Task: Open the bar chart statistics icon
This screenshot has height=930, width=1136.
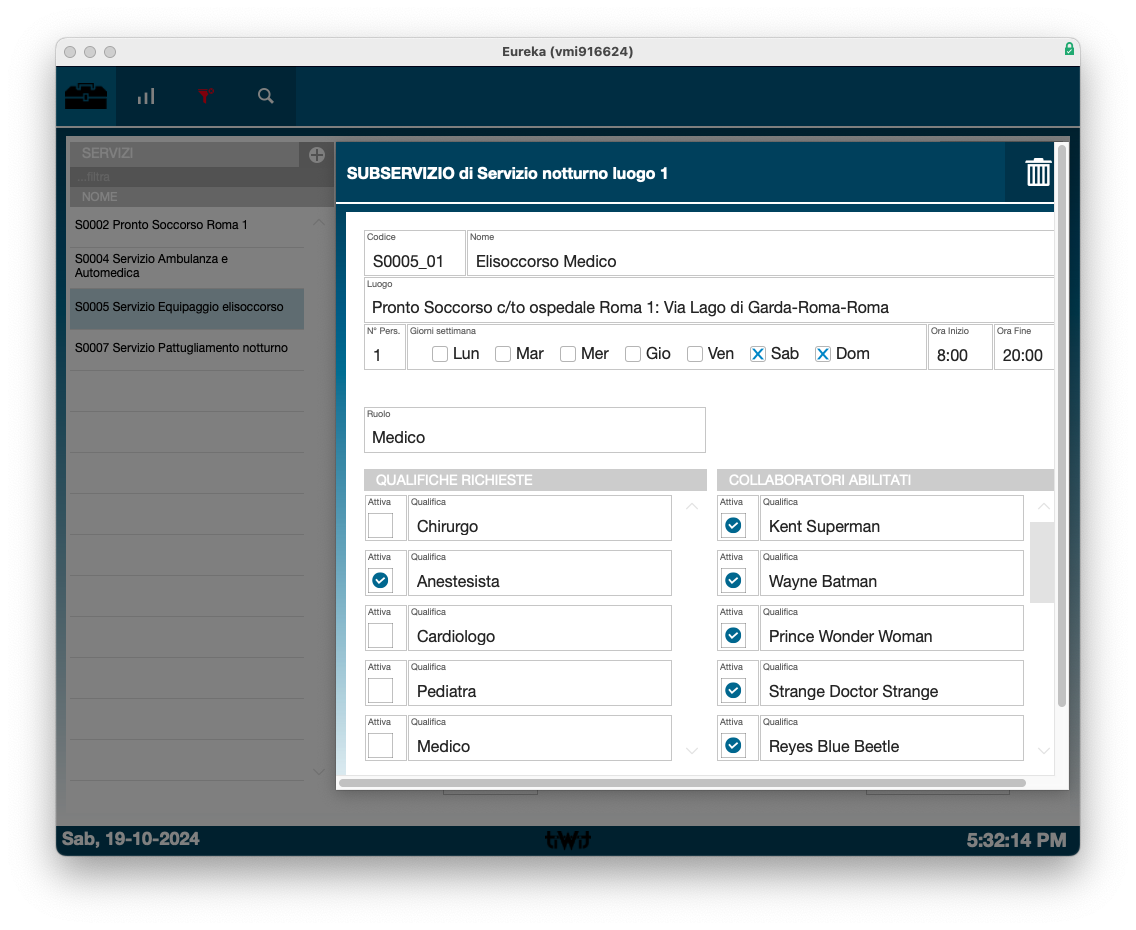Action: pyautogui.click(x=146, y=96)
